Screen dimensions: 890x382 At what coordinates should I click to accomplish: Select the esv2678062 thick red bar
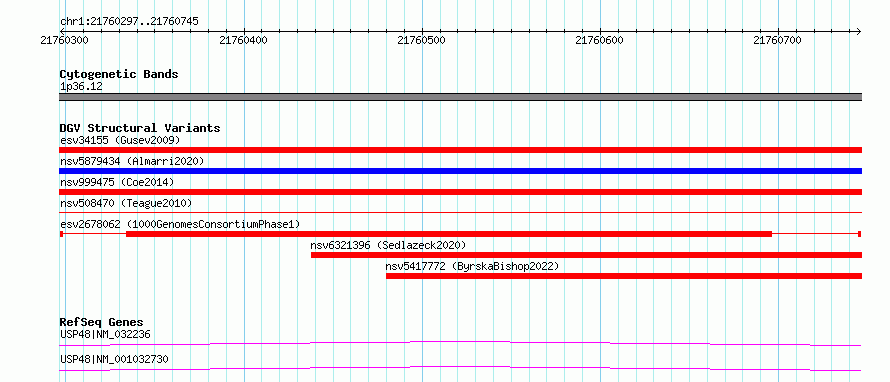pyautogui.click(x=449, y=234)
